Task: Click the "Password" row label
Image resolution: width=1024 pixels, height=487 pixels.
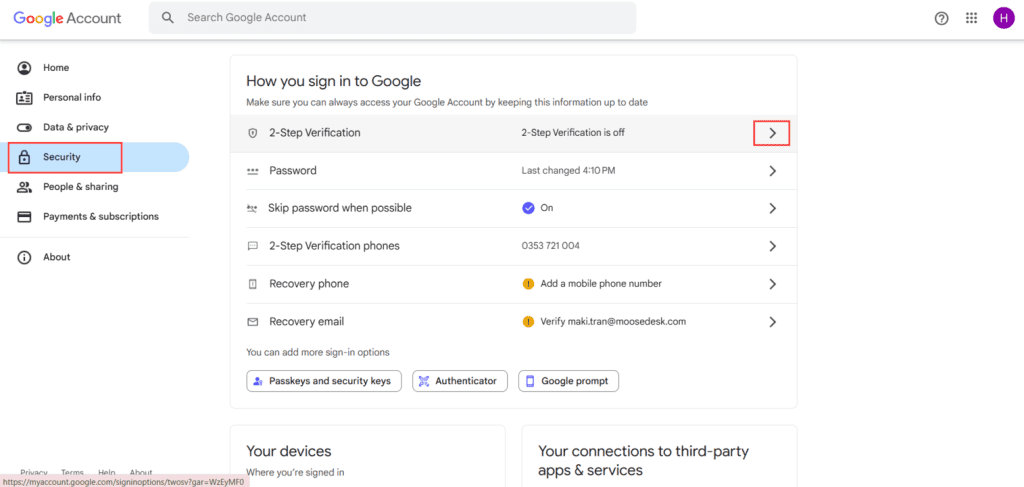Action: click(293, 171)
